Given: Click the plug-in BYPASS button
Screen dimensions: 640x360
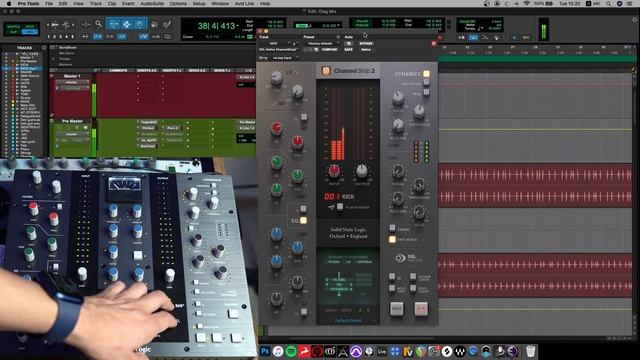Looking at the screenshot, I should (x=366, y=43).
